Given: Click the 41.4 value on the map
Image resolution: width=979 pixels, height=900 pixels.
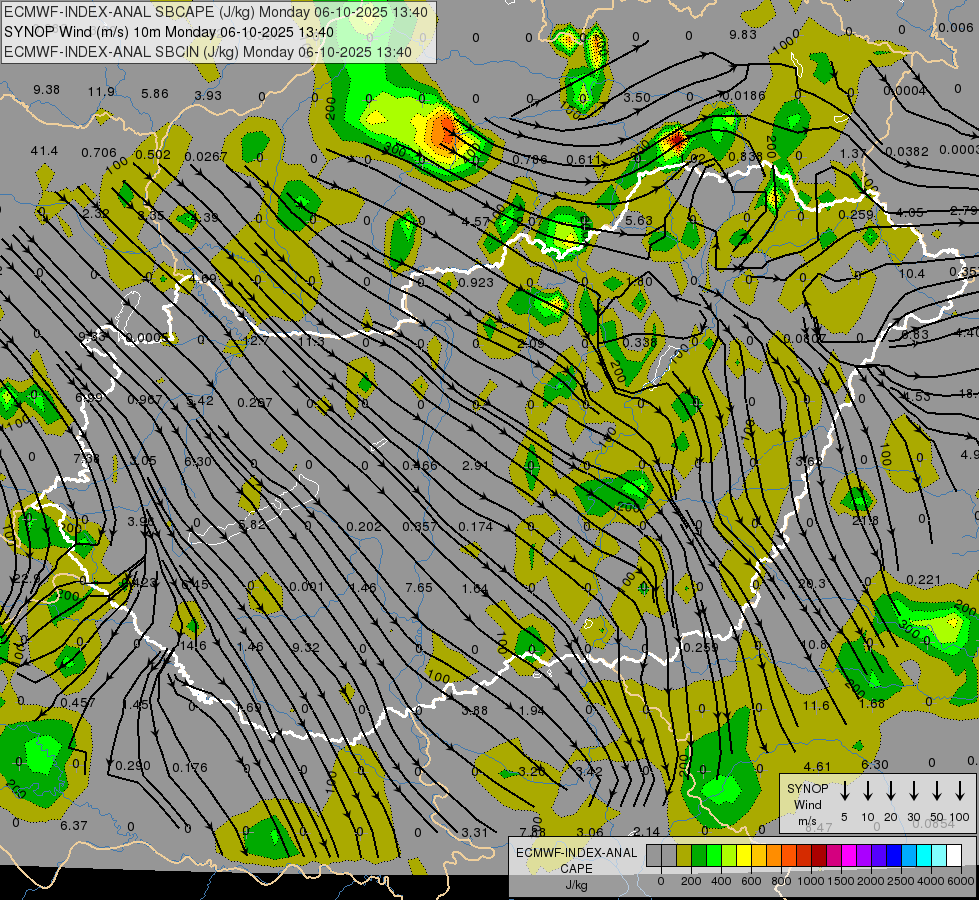Looking at the screenshot, I should (44, 151).
